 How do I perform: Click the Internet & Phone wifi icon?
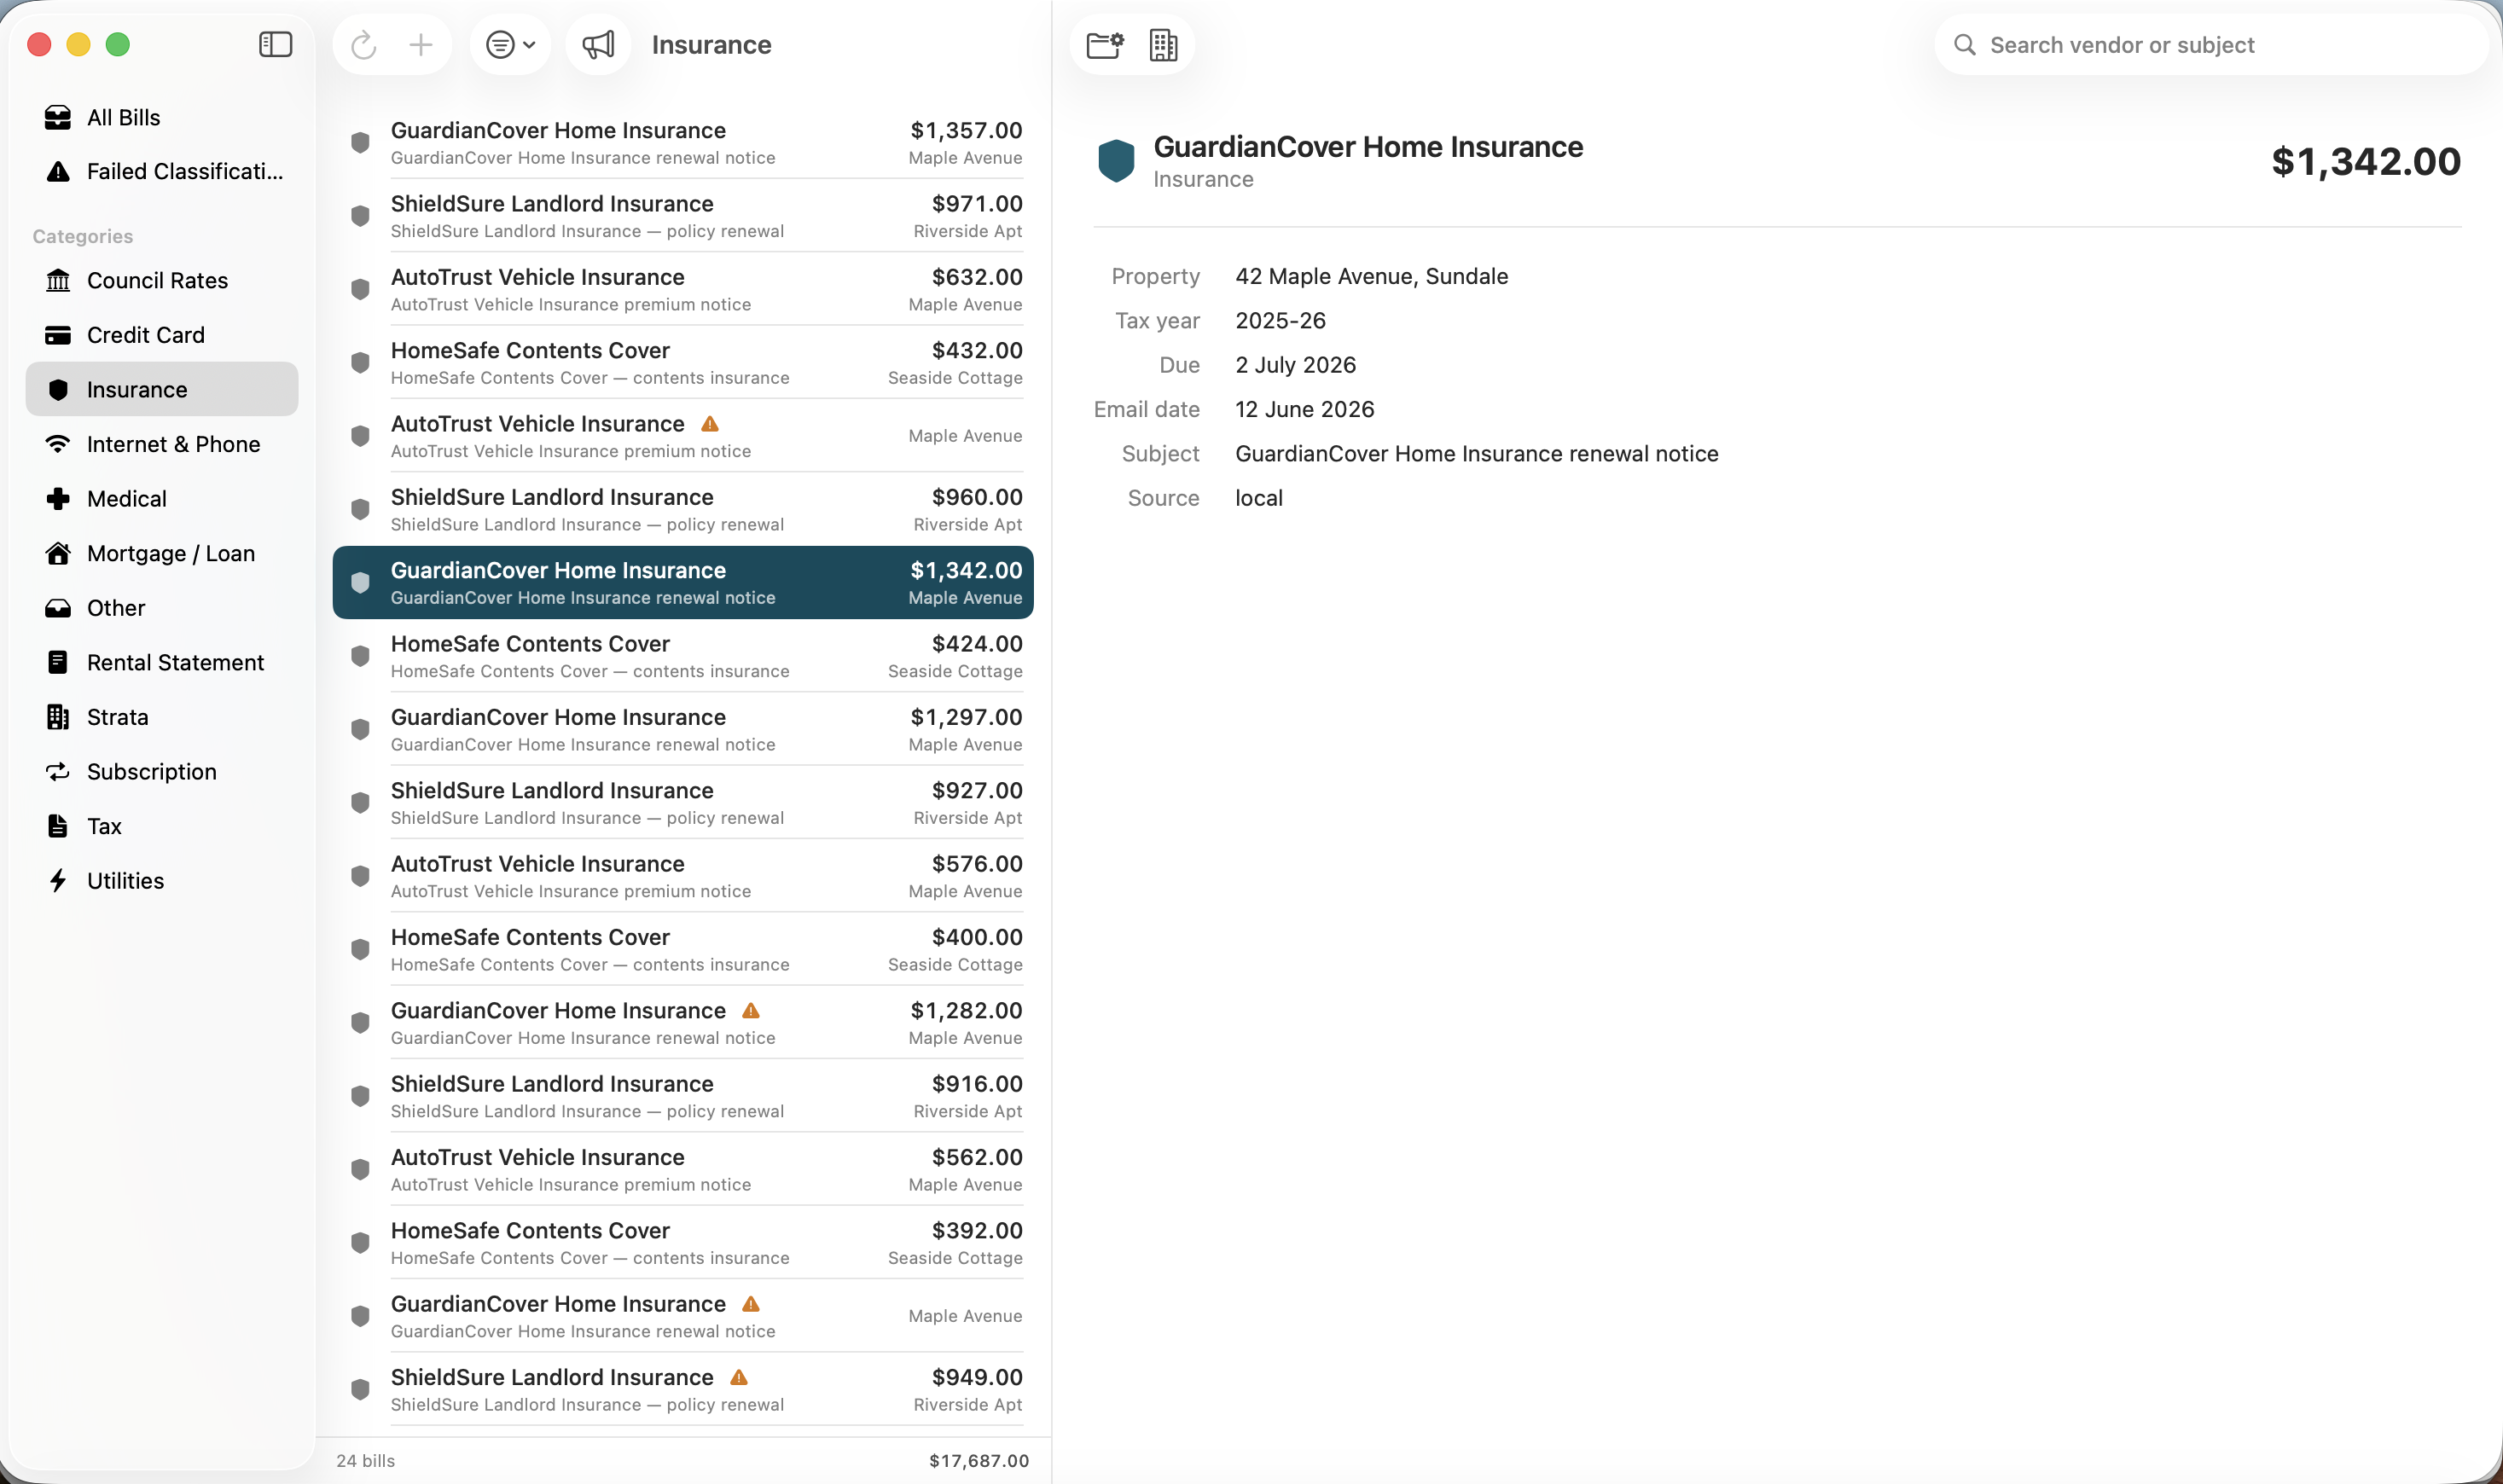pos(58,444)
